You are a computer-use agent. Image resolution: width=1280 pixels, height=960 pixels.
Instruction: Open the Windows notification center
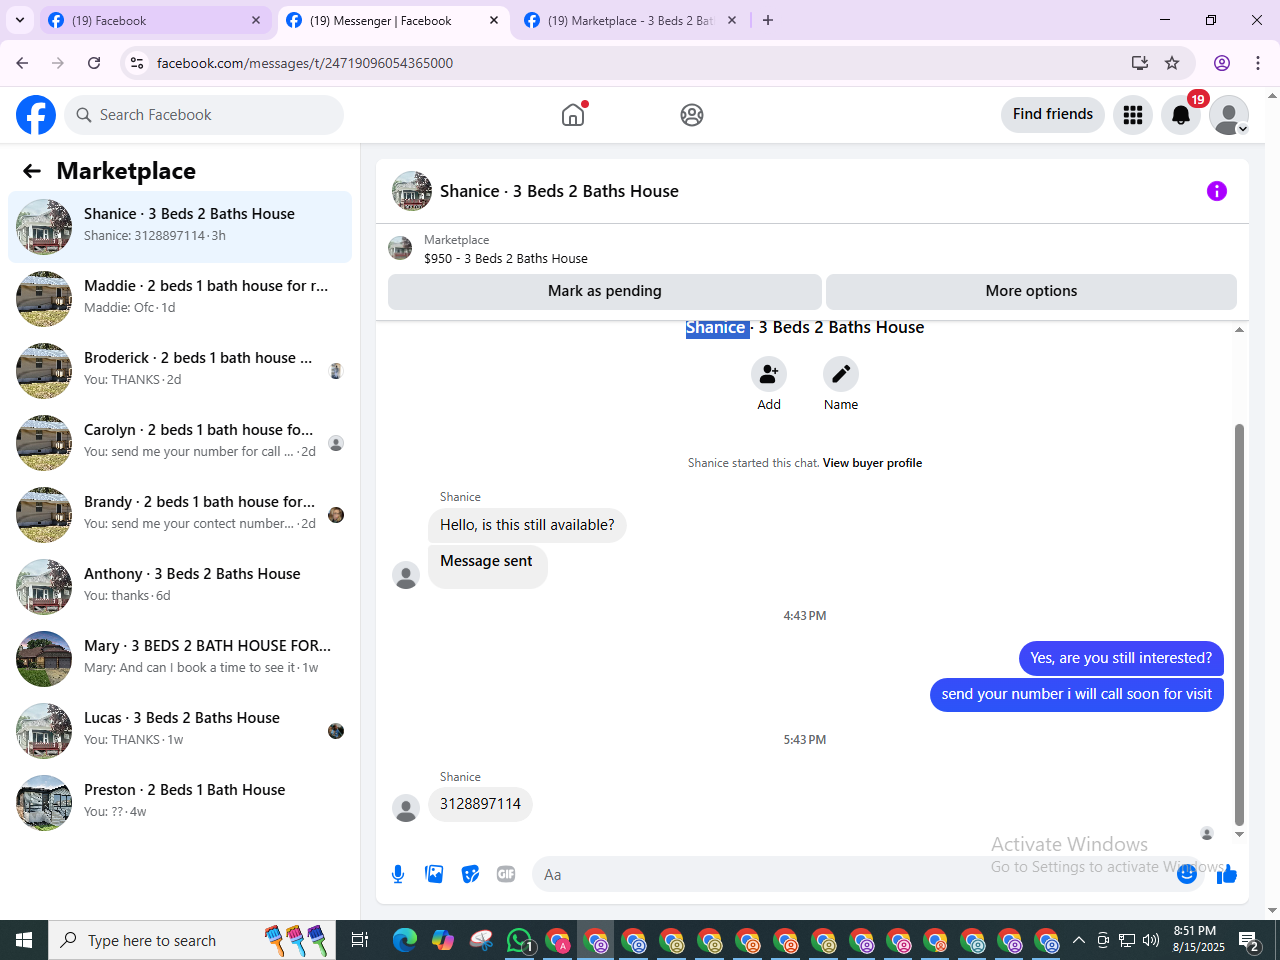coord(1249,940)
